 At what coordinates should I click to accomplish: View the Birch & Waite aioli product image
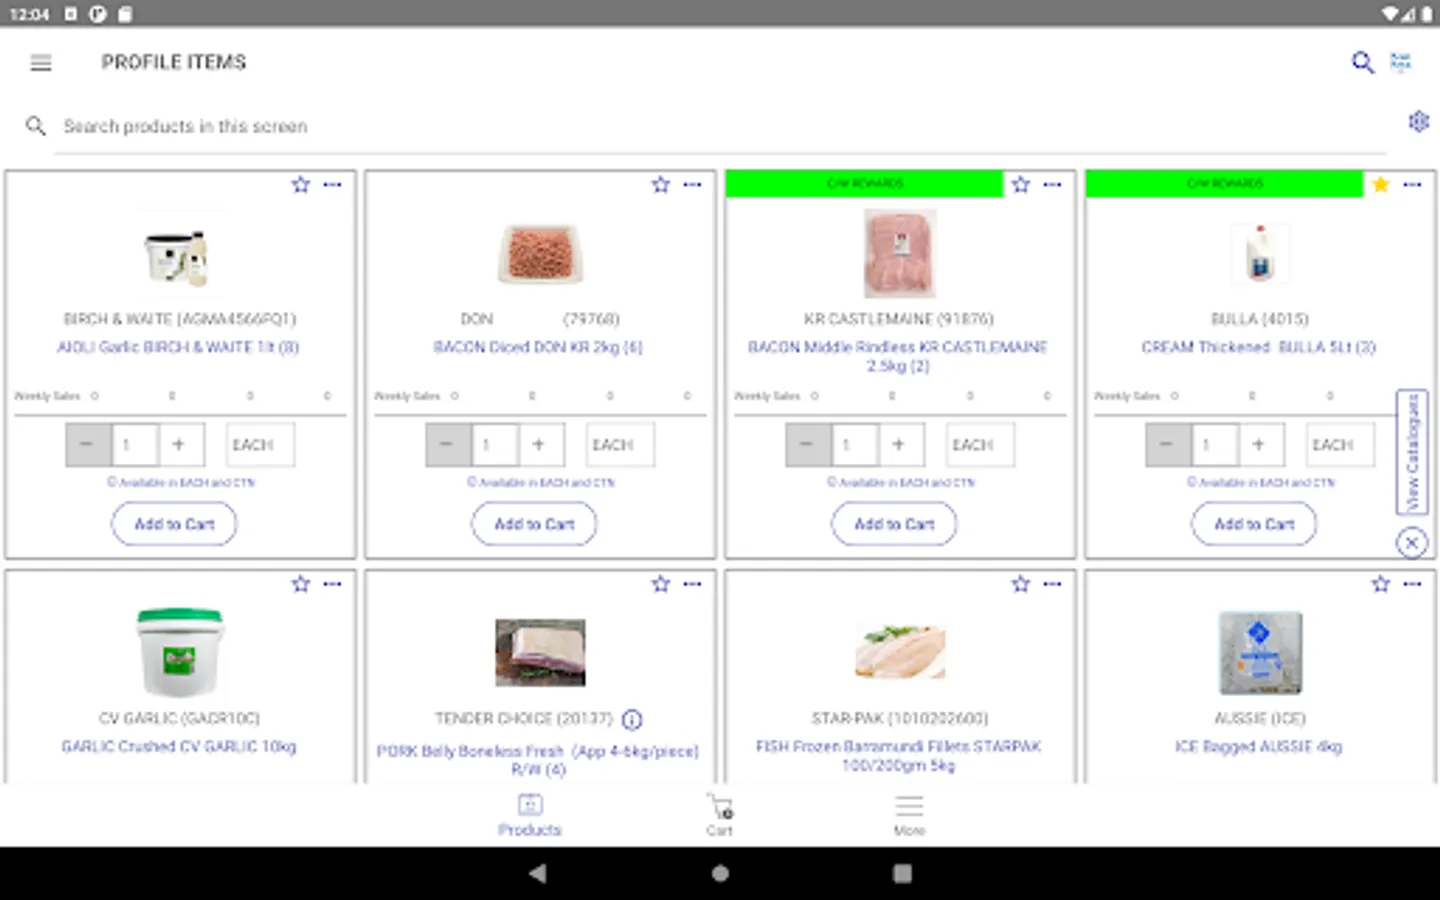[x=178, y=256]
